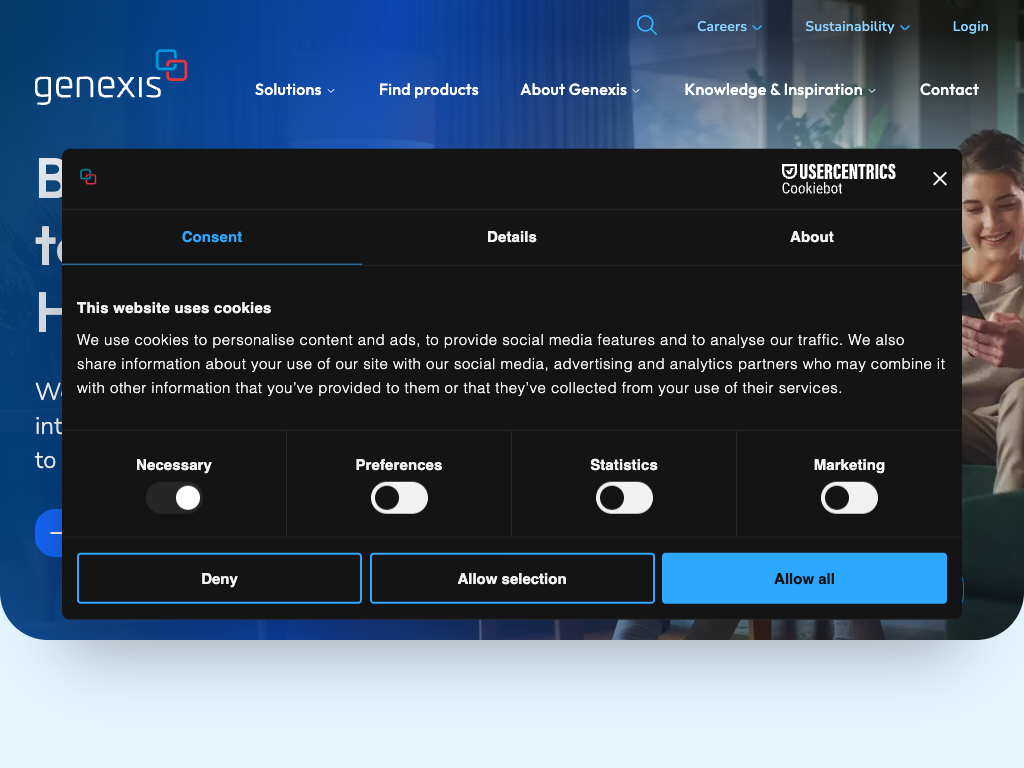Expand the Sustainability dropdown

click(857, 27)
